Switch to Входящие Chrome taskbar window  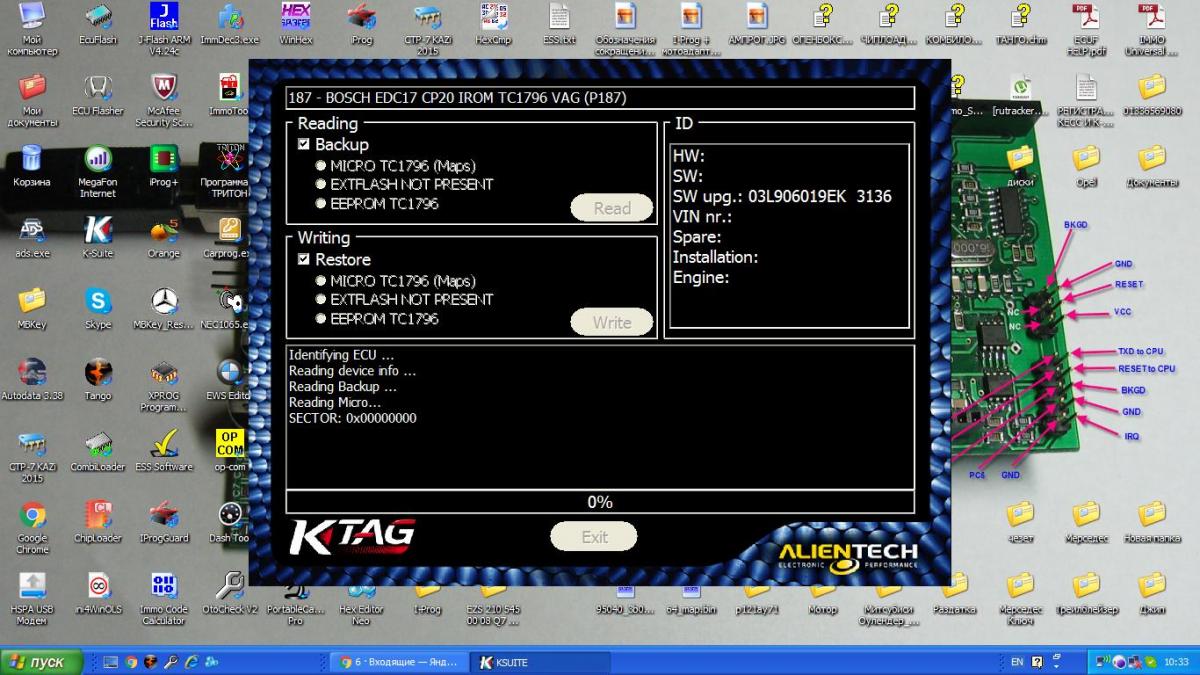pyautogui.click(x=398, y=662)
